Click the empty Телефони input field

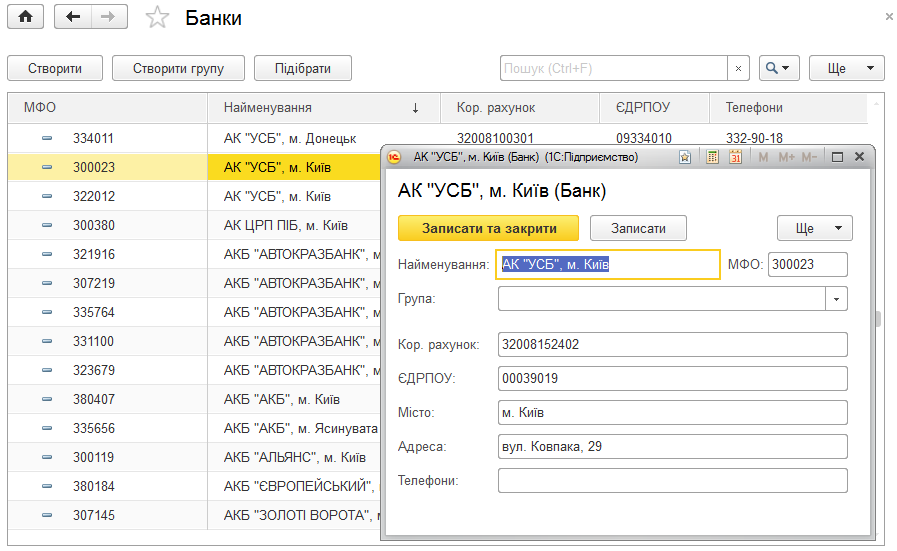coord(673,481)
